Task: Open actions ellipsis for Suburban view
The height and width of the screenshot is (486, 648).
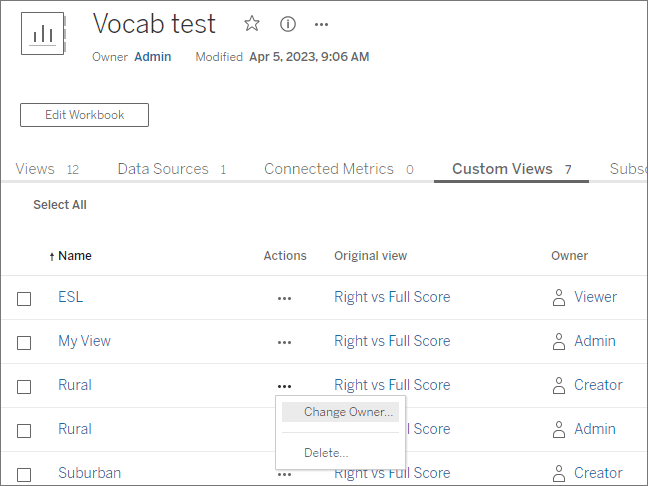Action: pyautogui.click(x=285, y=473)
